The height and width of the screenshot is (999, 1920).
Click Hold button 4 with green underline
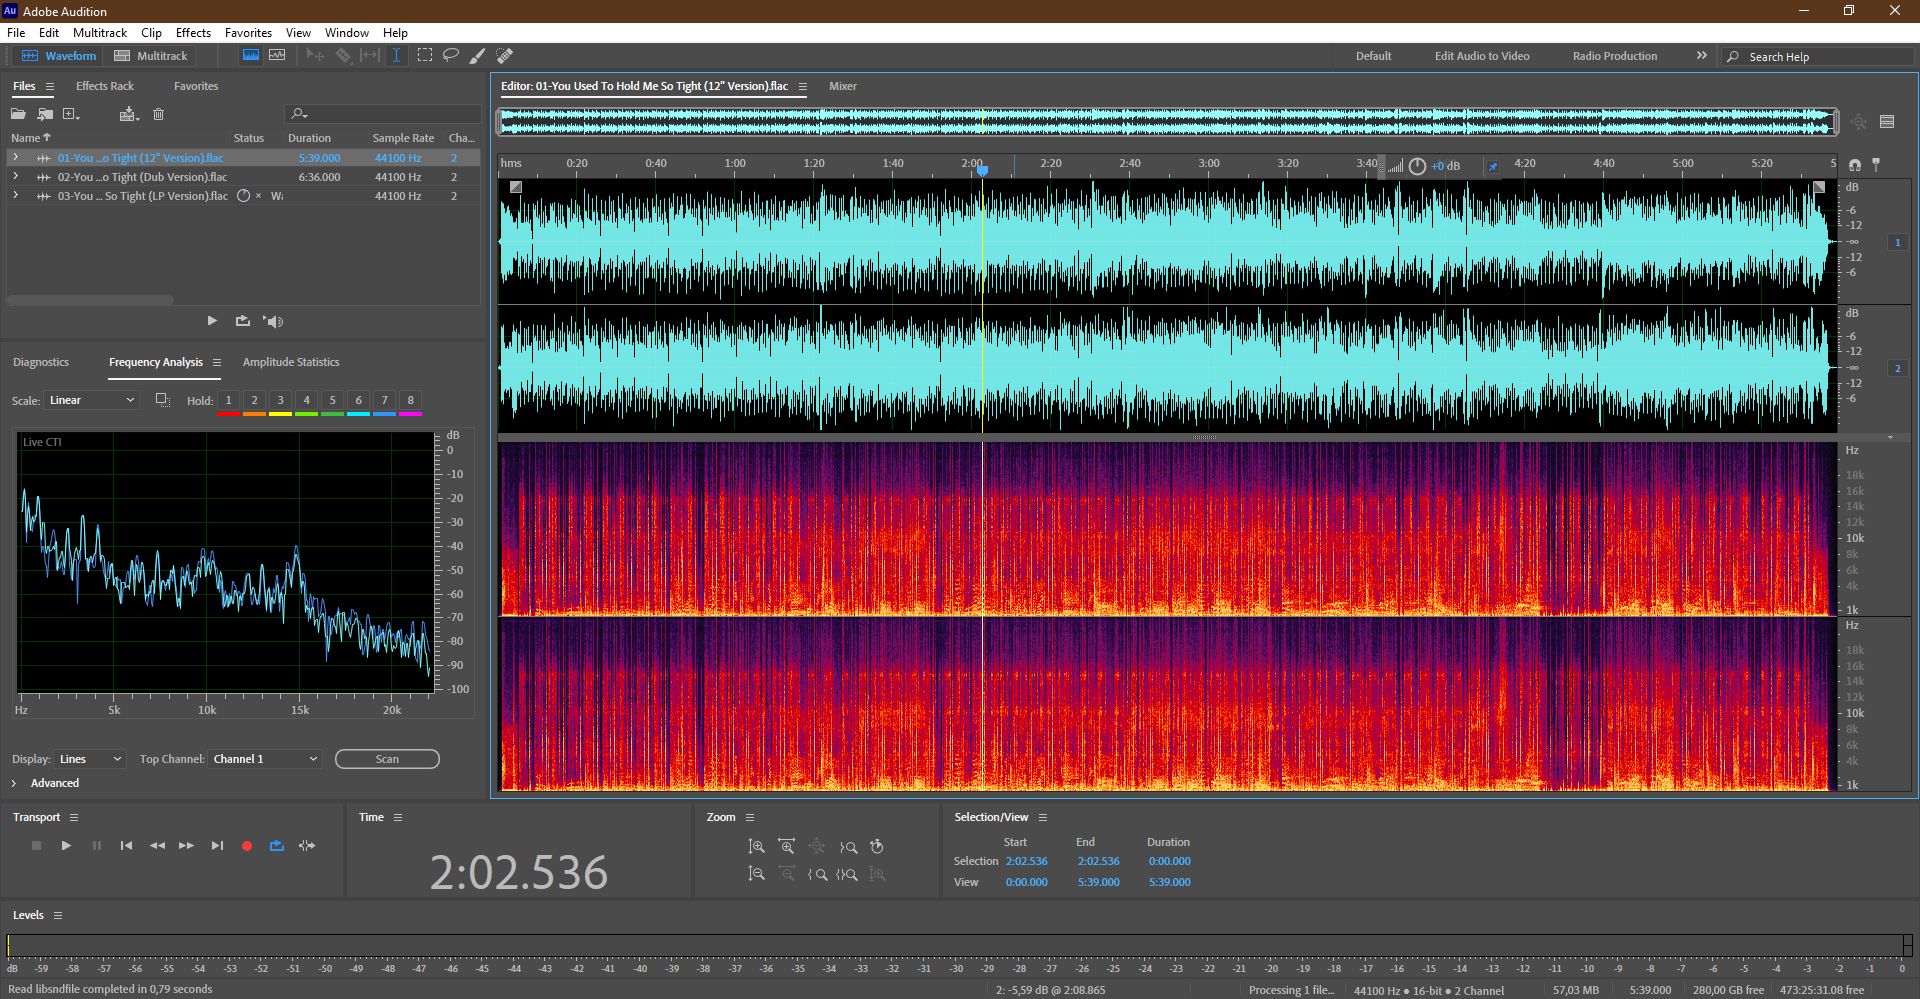306,401
